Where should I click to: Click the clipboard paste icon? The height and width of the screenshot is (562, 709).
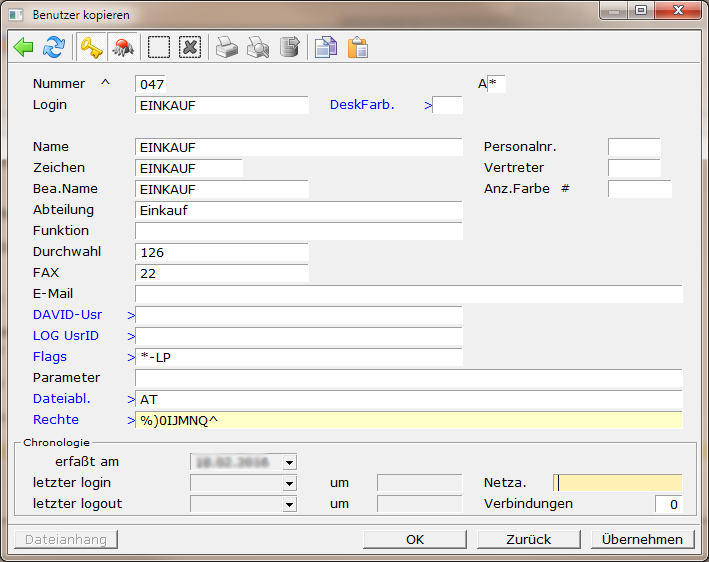pyautogui.click(x=357, y=47)
